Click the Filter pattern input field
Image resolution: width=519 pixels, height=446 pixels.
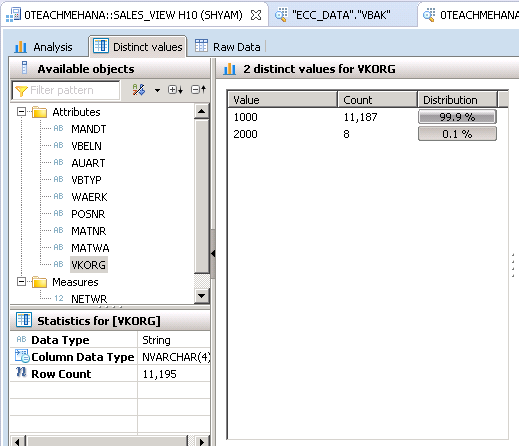click(66, 90)
